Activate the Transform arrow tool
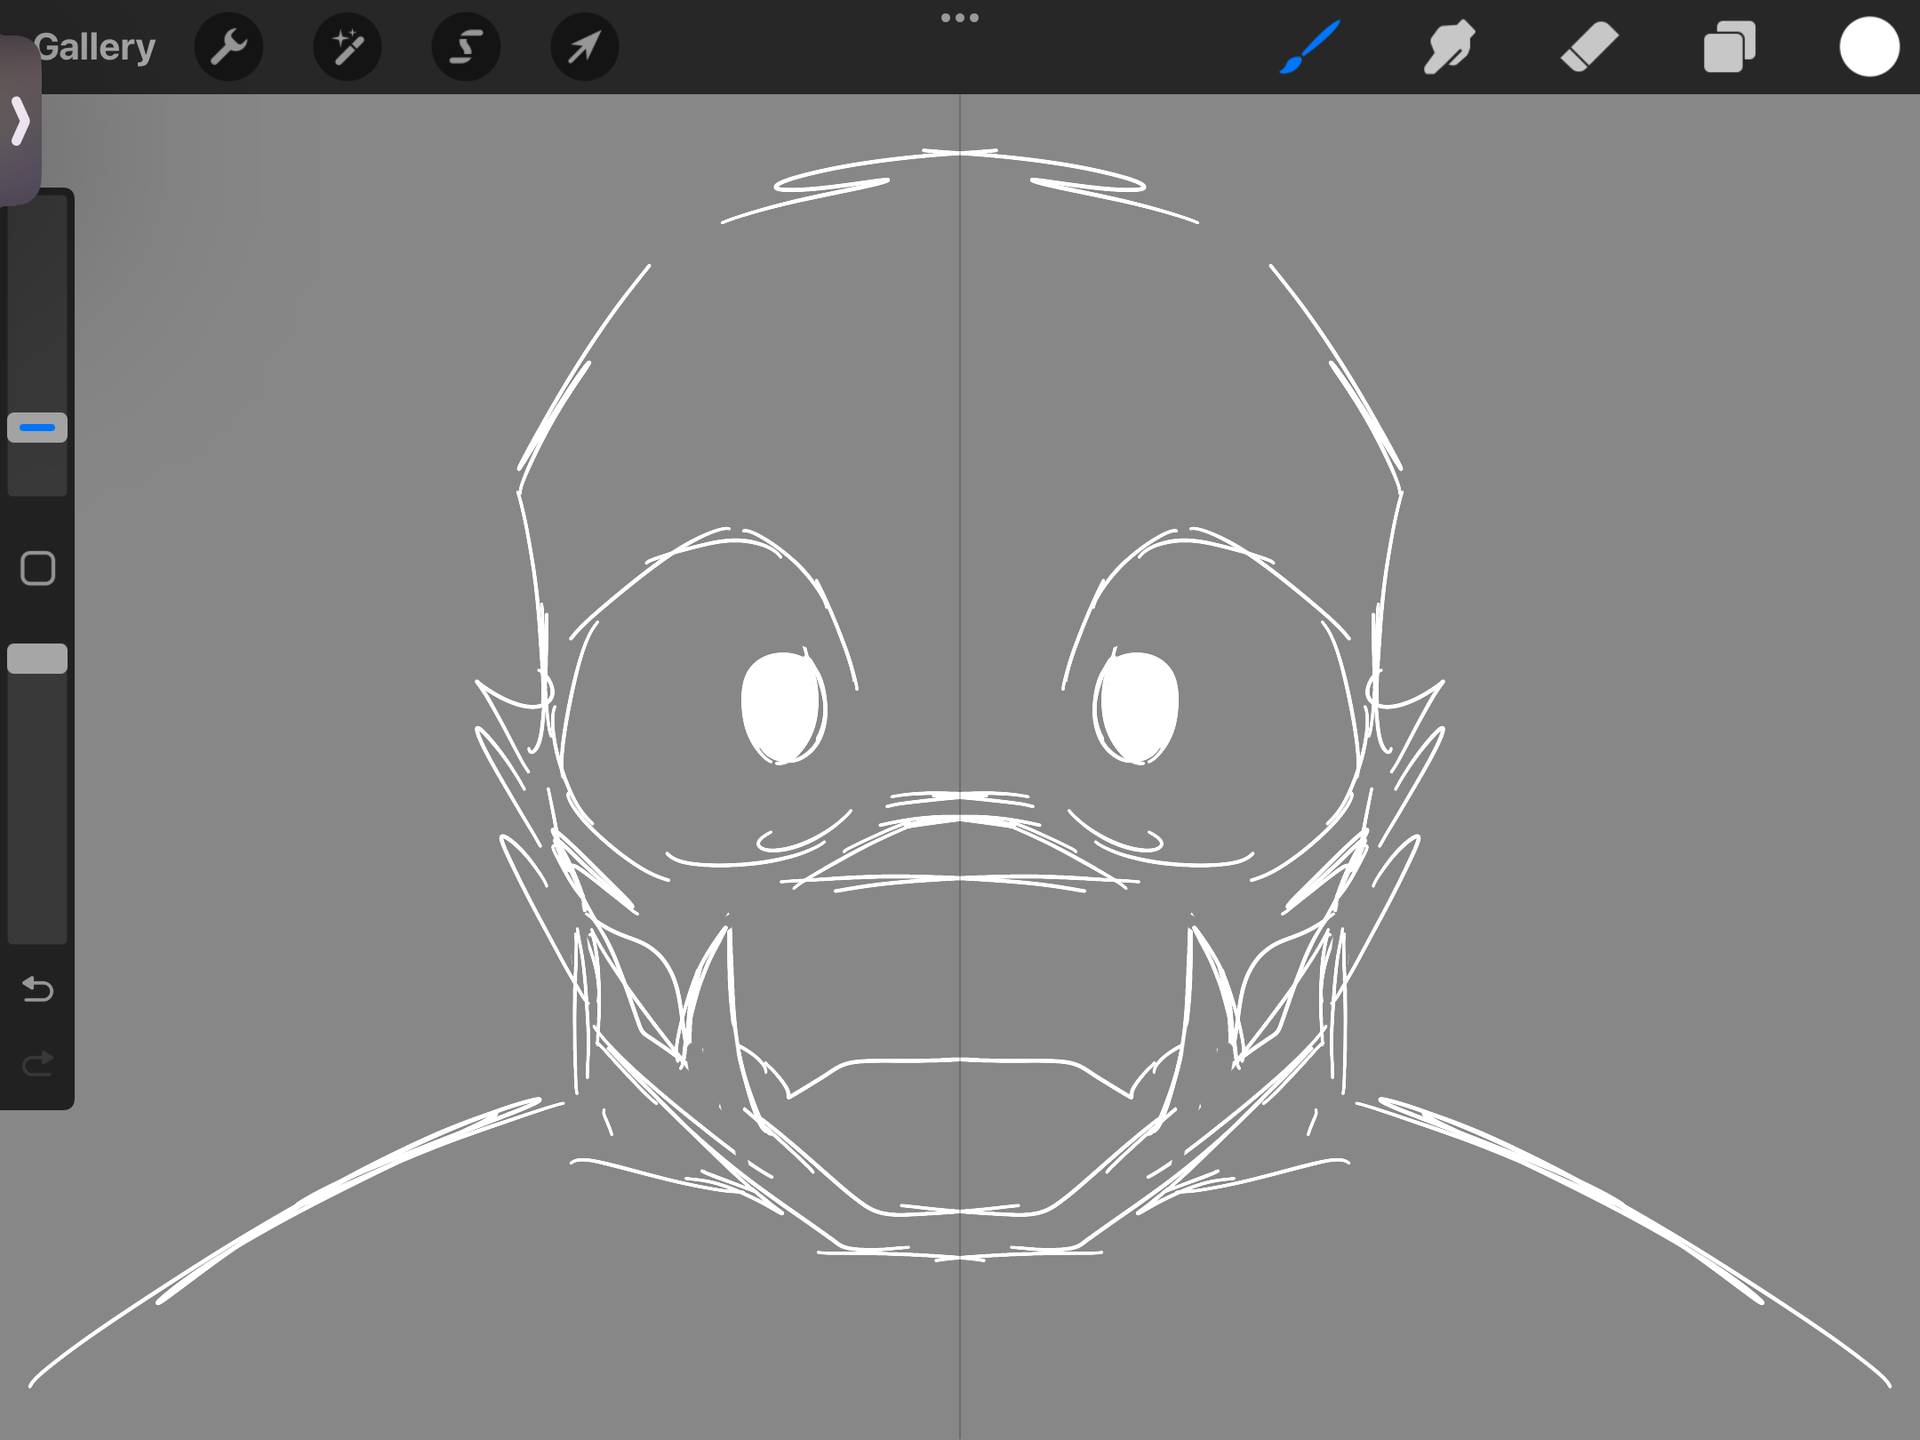The height and width of the screenshot is (1440, 1920). (x=585, y=47)
